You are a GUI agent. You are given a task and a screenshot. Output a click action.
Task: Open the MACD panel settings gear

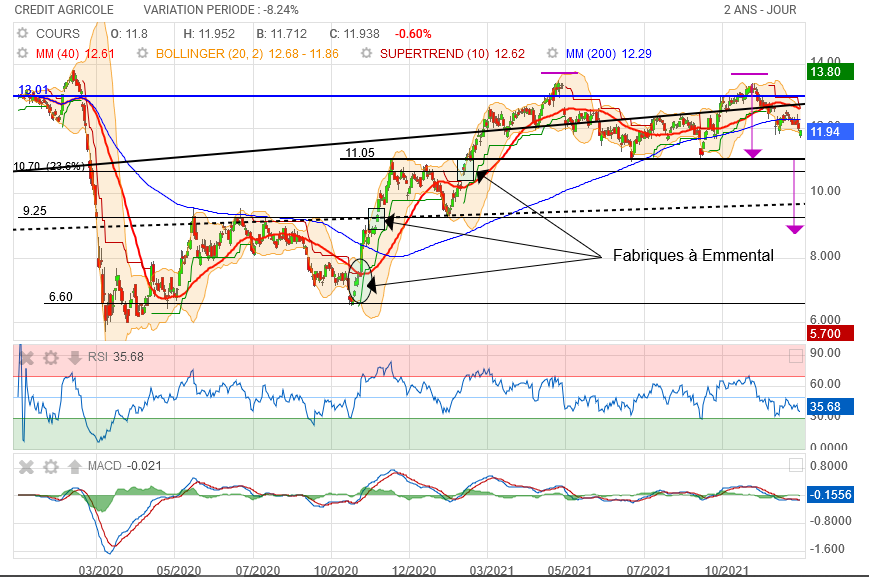pyautogui.click(x=51, y=467)
